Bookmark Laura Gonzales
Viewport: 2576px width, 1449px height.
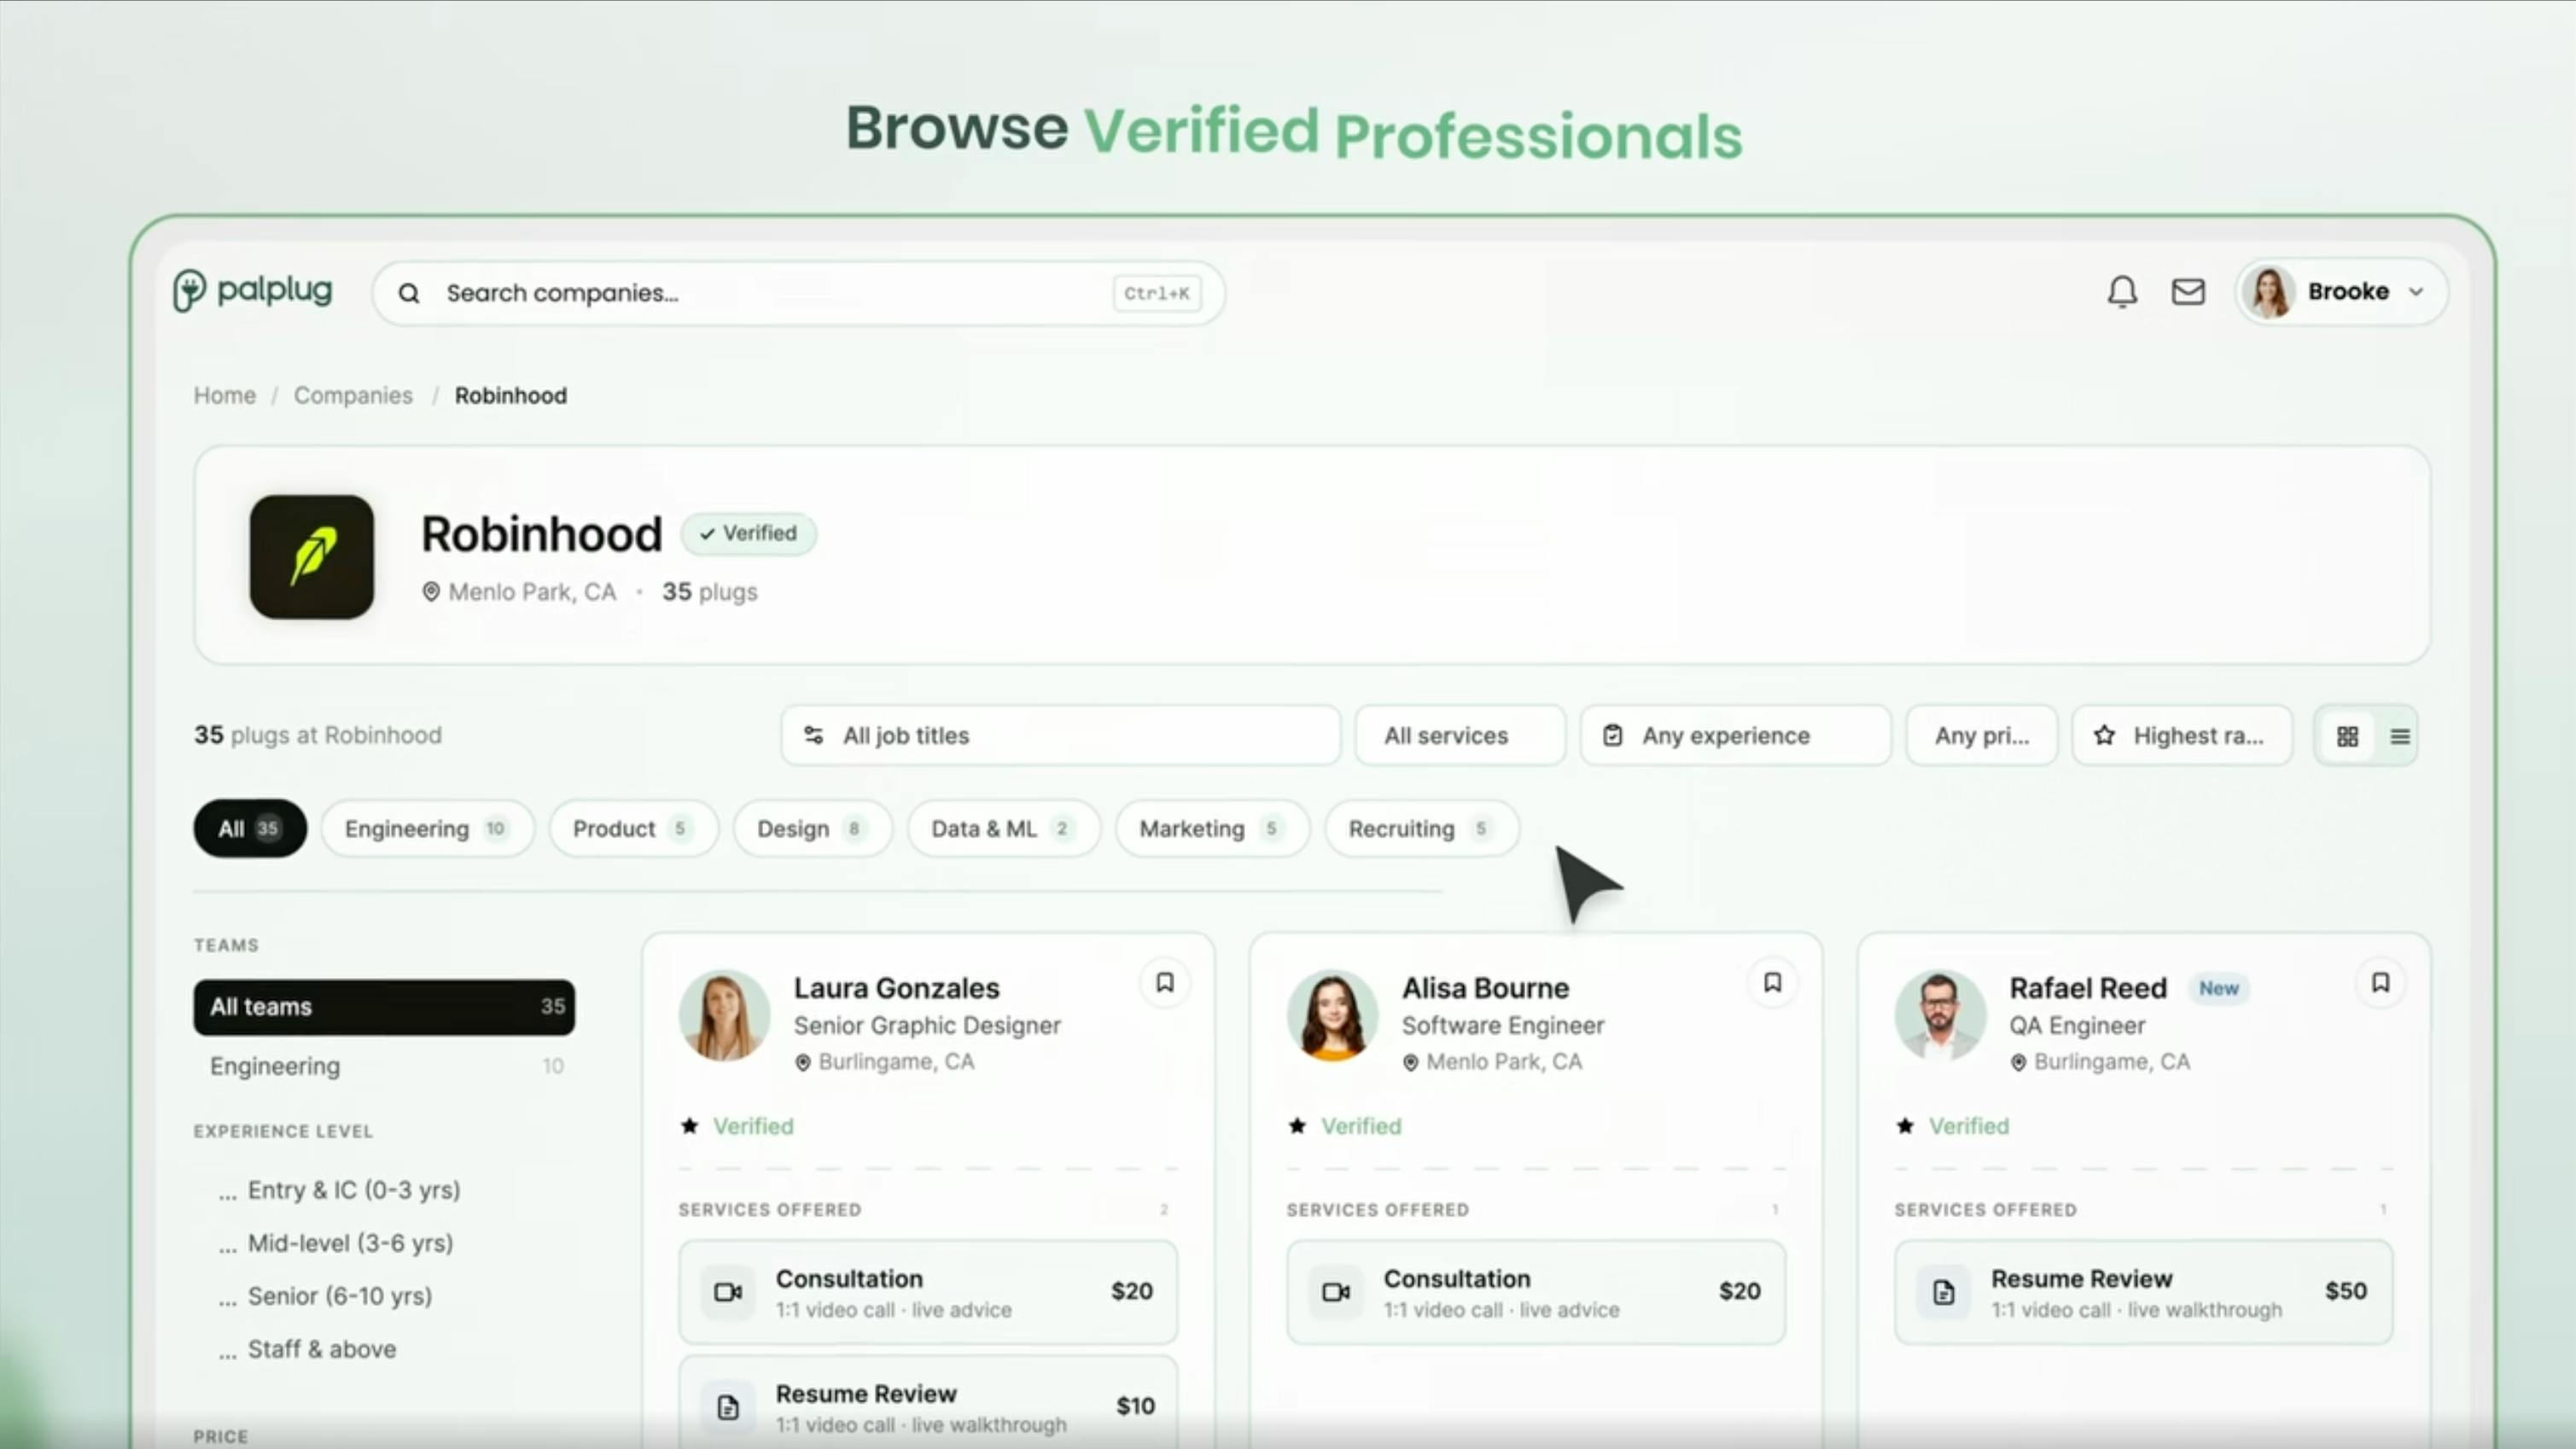click(1165, 983)
